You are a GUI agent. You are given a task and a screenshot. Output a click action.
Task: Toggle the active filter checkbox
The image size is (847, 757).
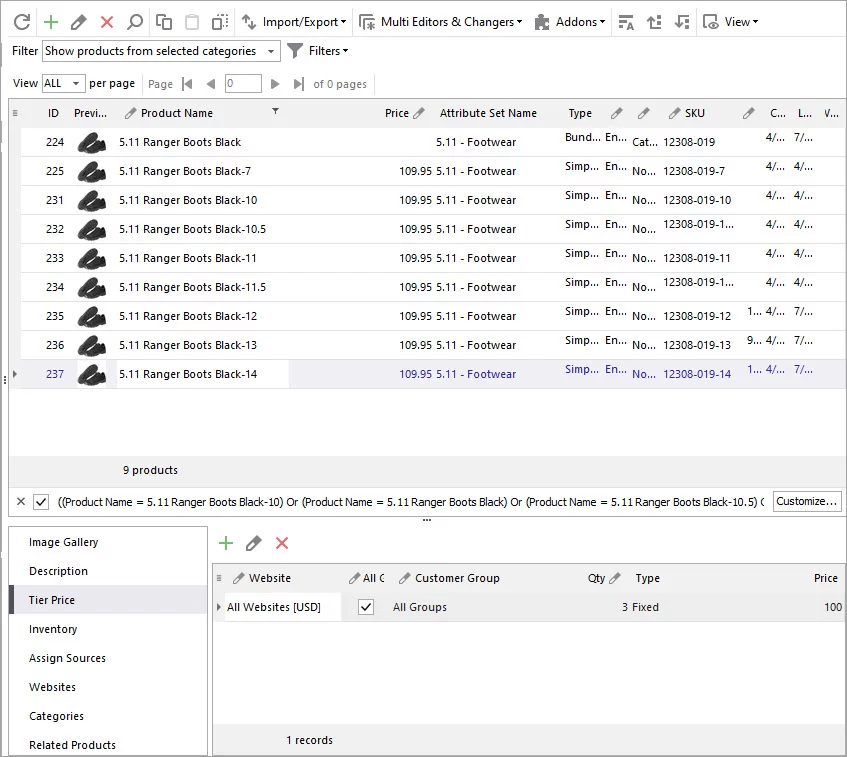41,502
